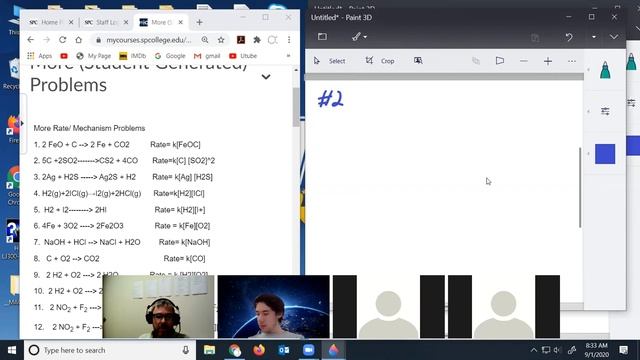Click the Paint 3D copy icon
The width and height of the screenshot is (640, 360).
coord(476,61)
